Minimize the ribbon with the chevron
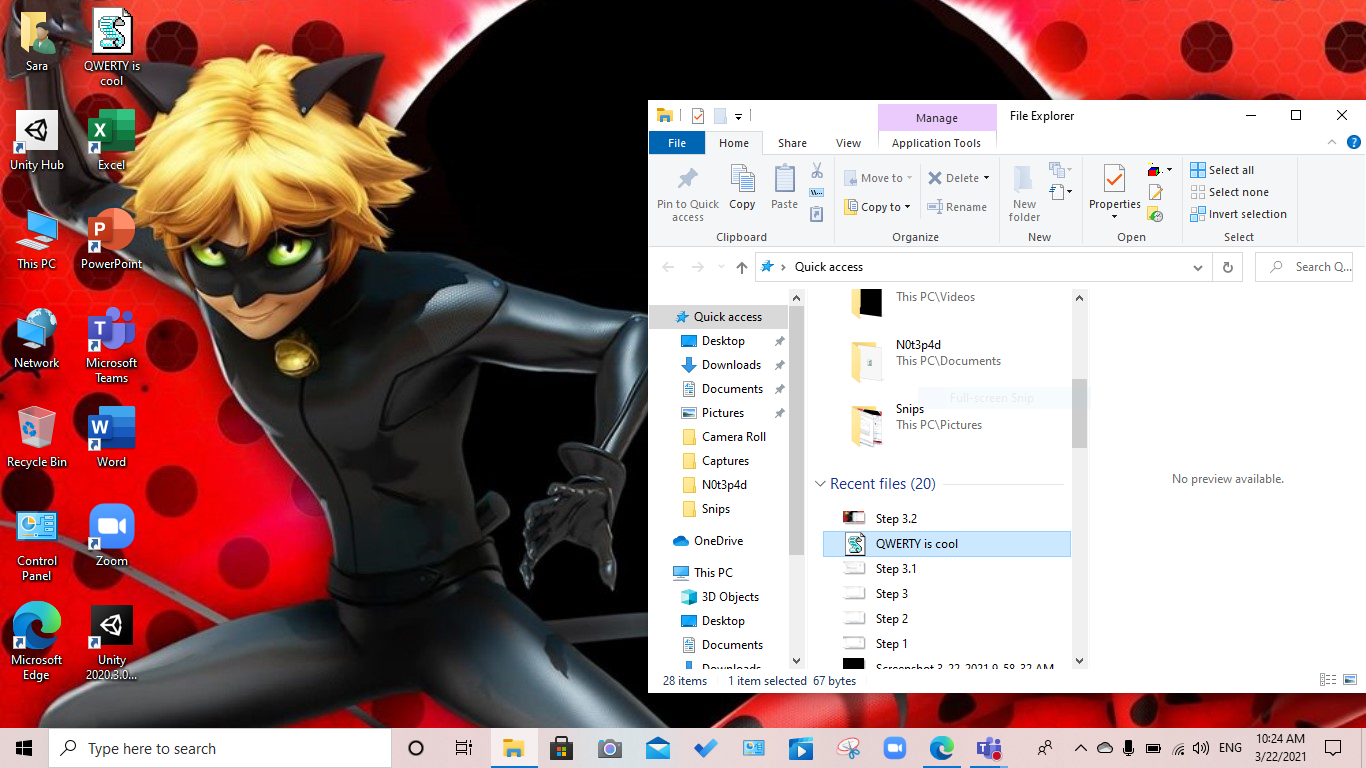 pos(1331,143)
